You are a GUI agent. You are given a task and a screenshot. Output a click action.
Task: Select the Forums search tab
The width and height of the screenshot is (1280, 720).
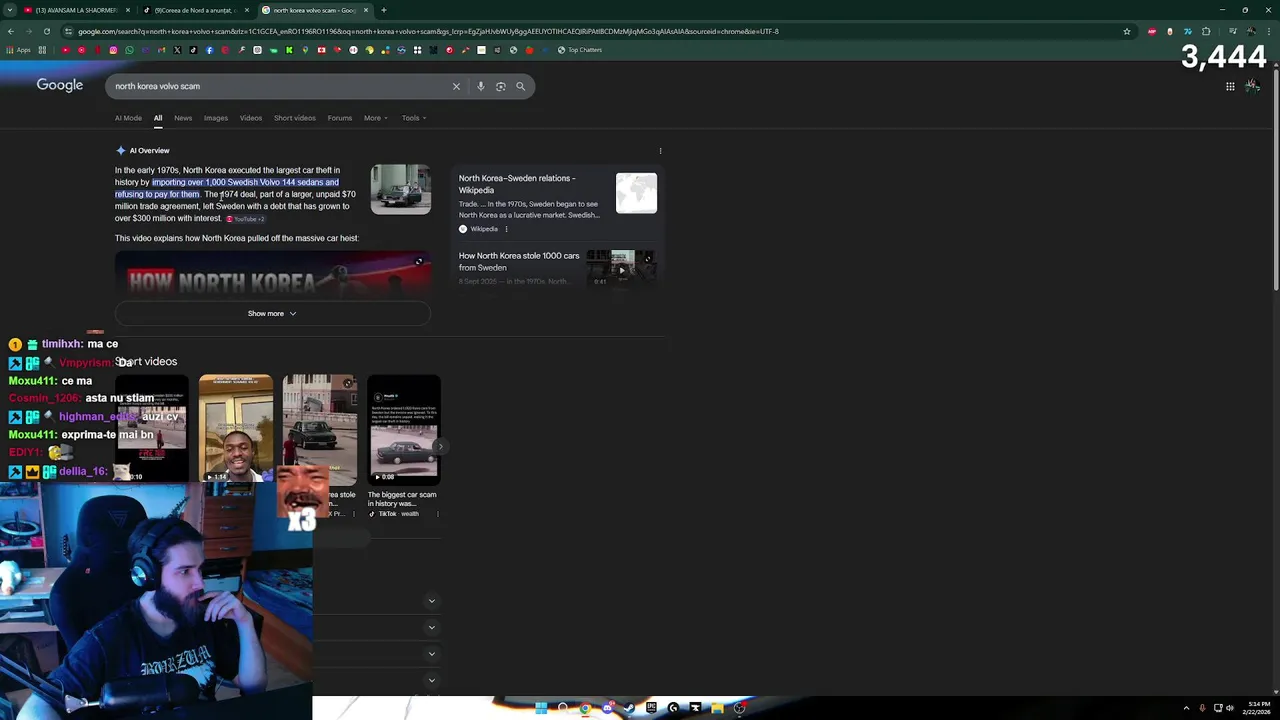pos(340,118)
